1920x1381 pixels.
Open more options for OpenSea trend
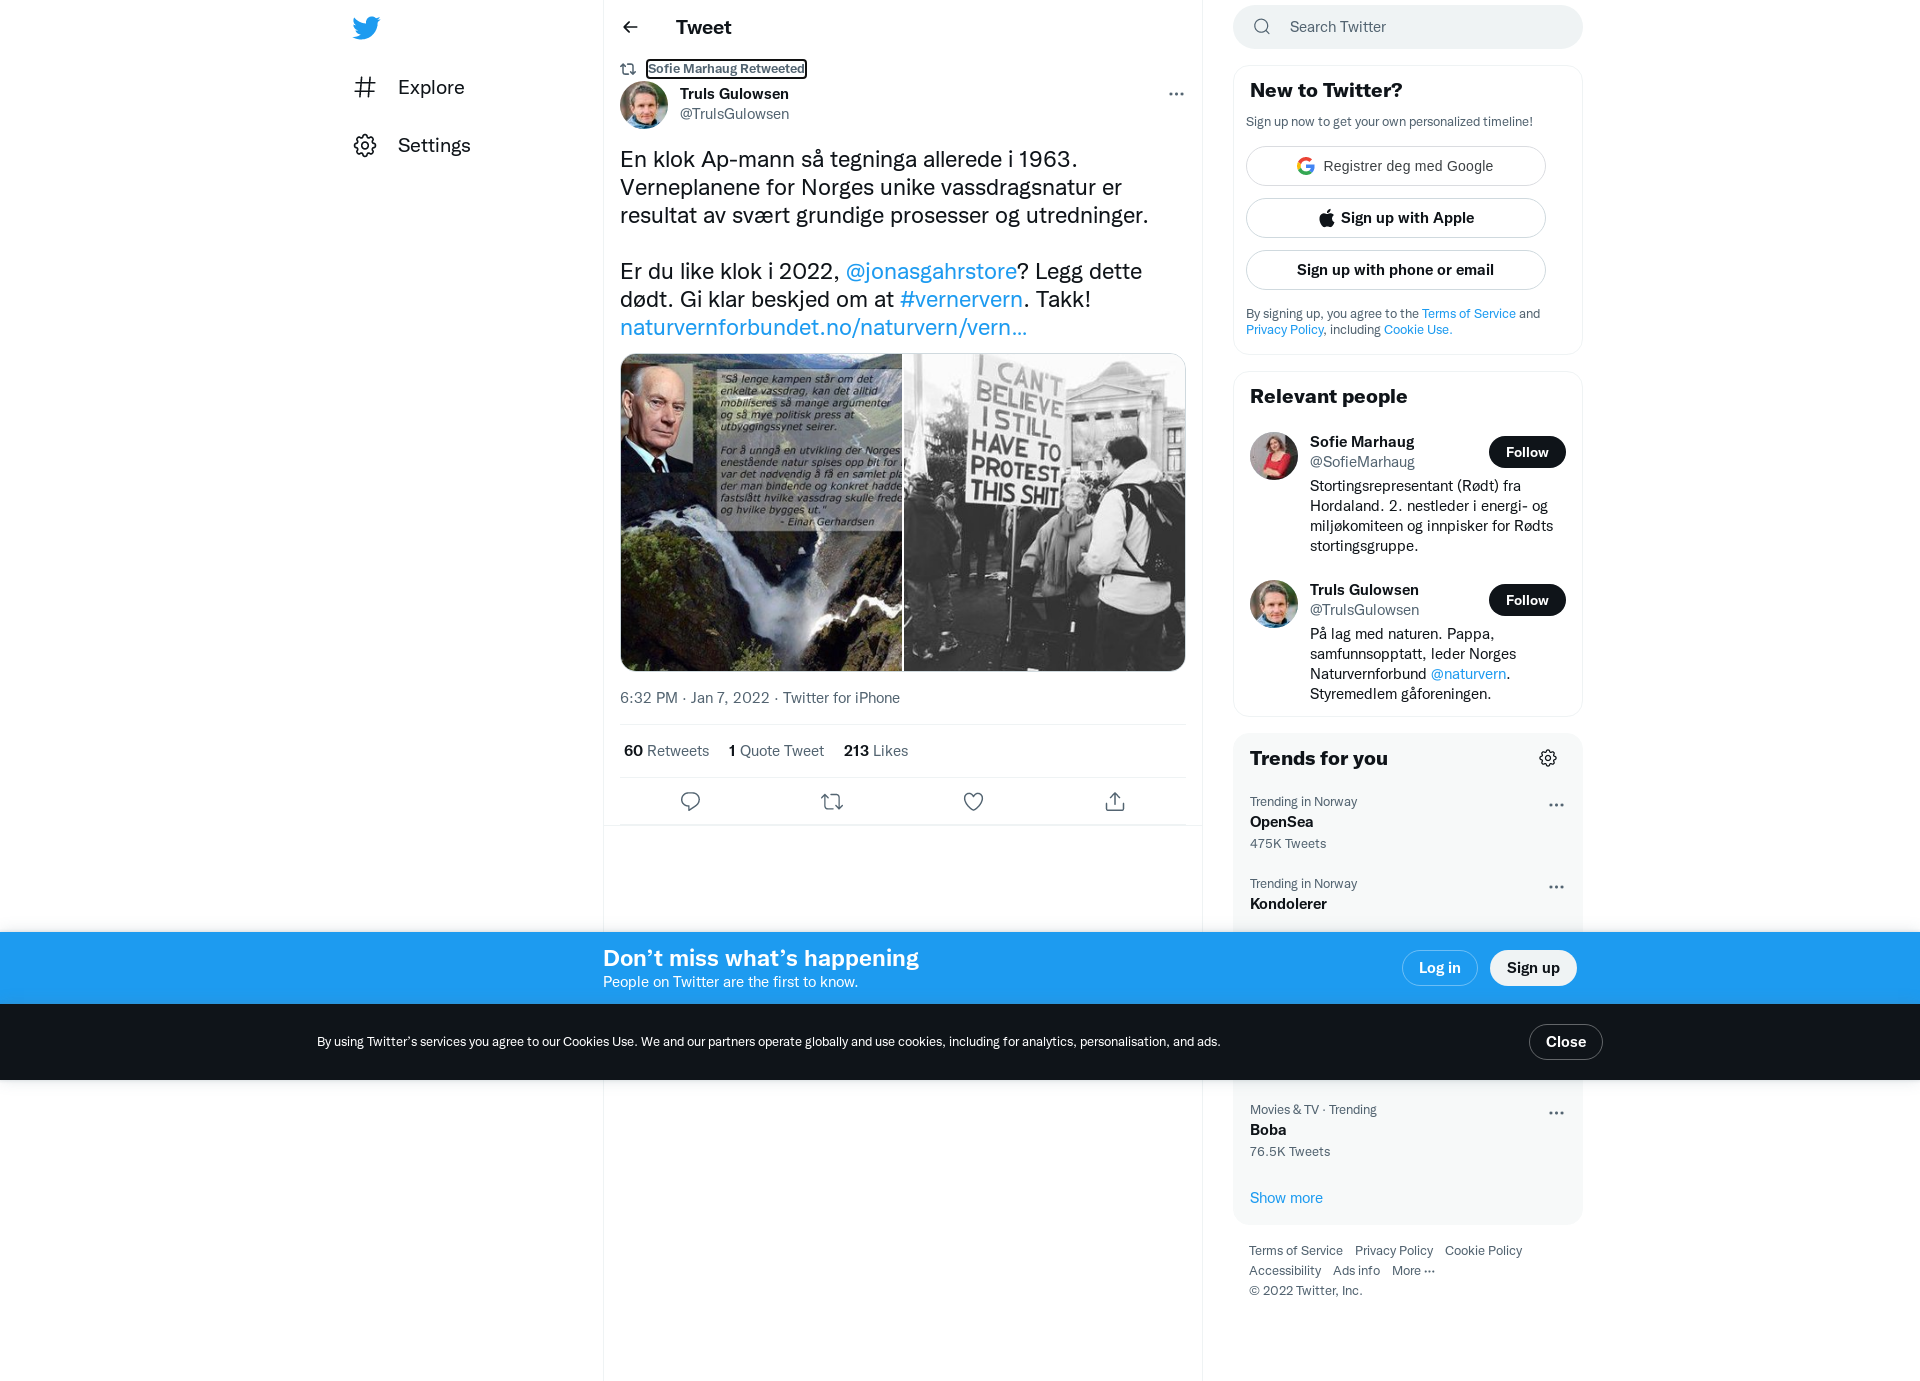[x=1556, y=805]
